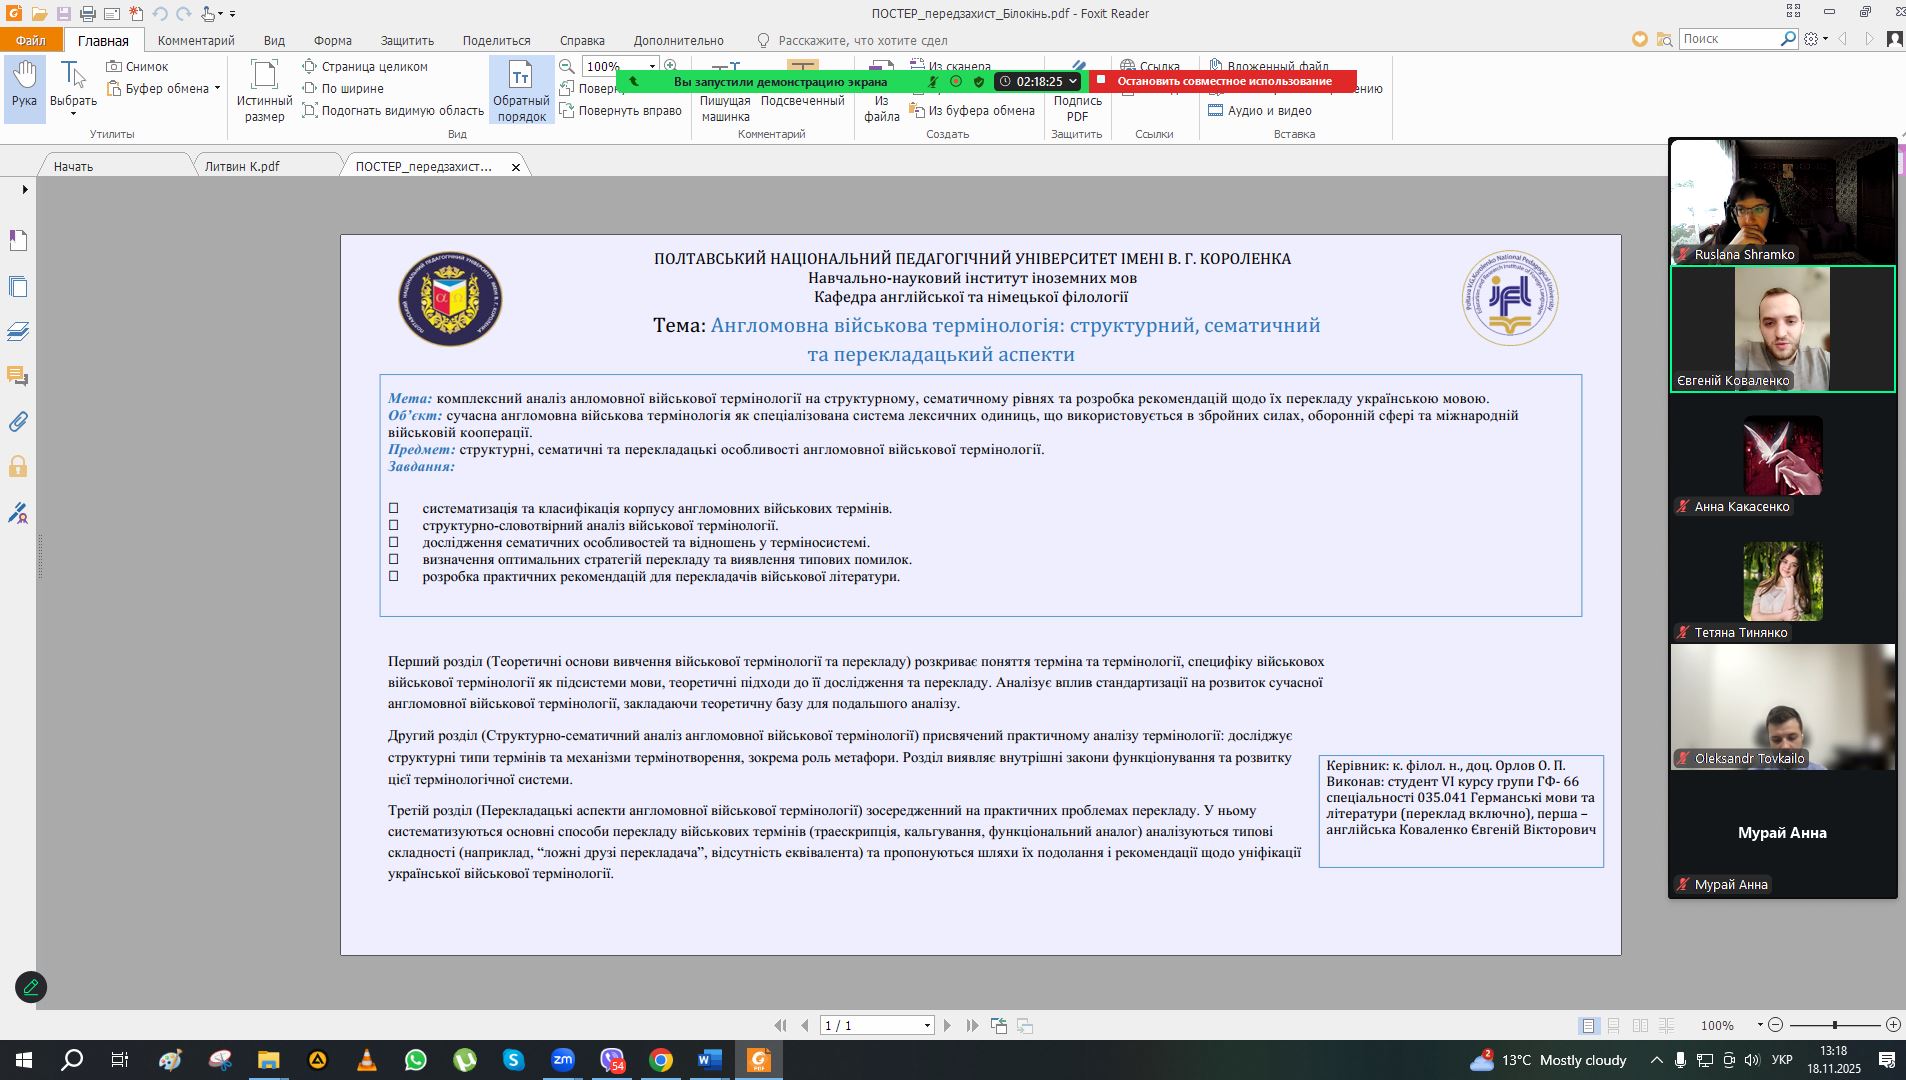Toggle single page view mode in status bar
Screen dimensions: 1906x1080
point(1588,1026)
